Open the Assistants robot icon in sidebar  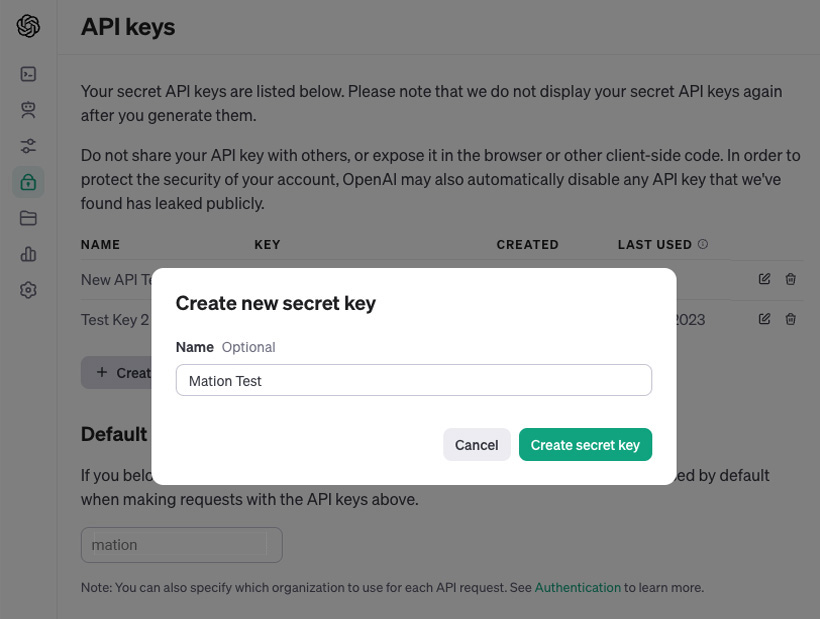click(x=28, y=110)
